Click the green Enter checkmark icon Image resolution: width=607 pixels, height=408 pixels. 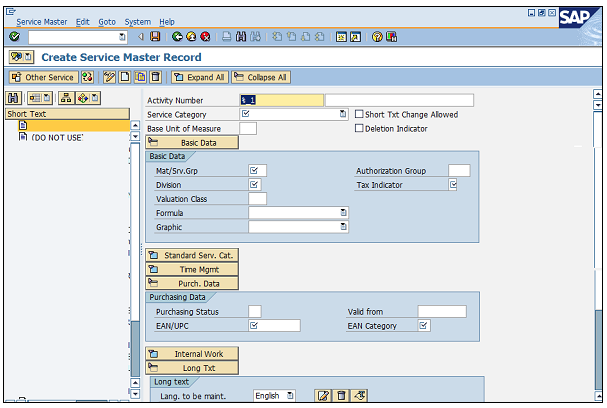[14, 37]
